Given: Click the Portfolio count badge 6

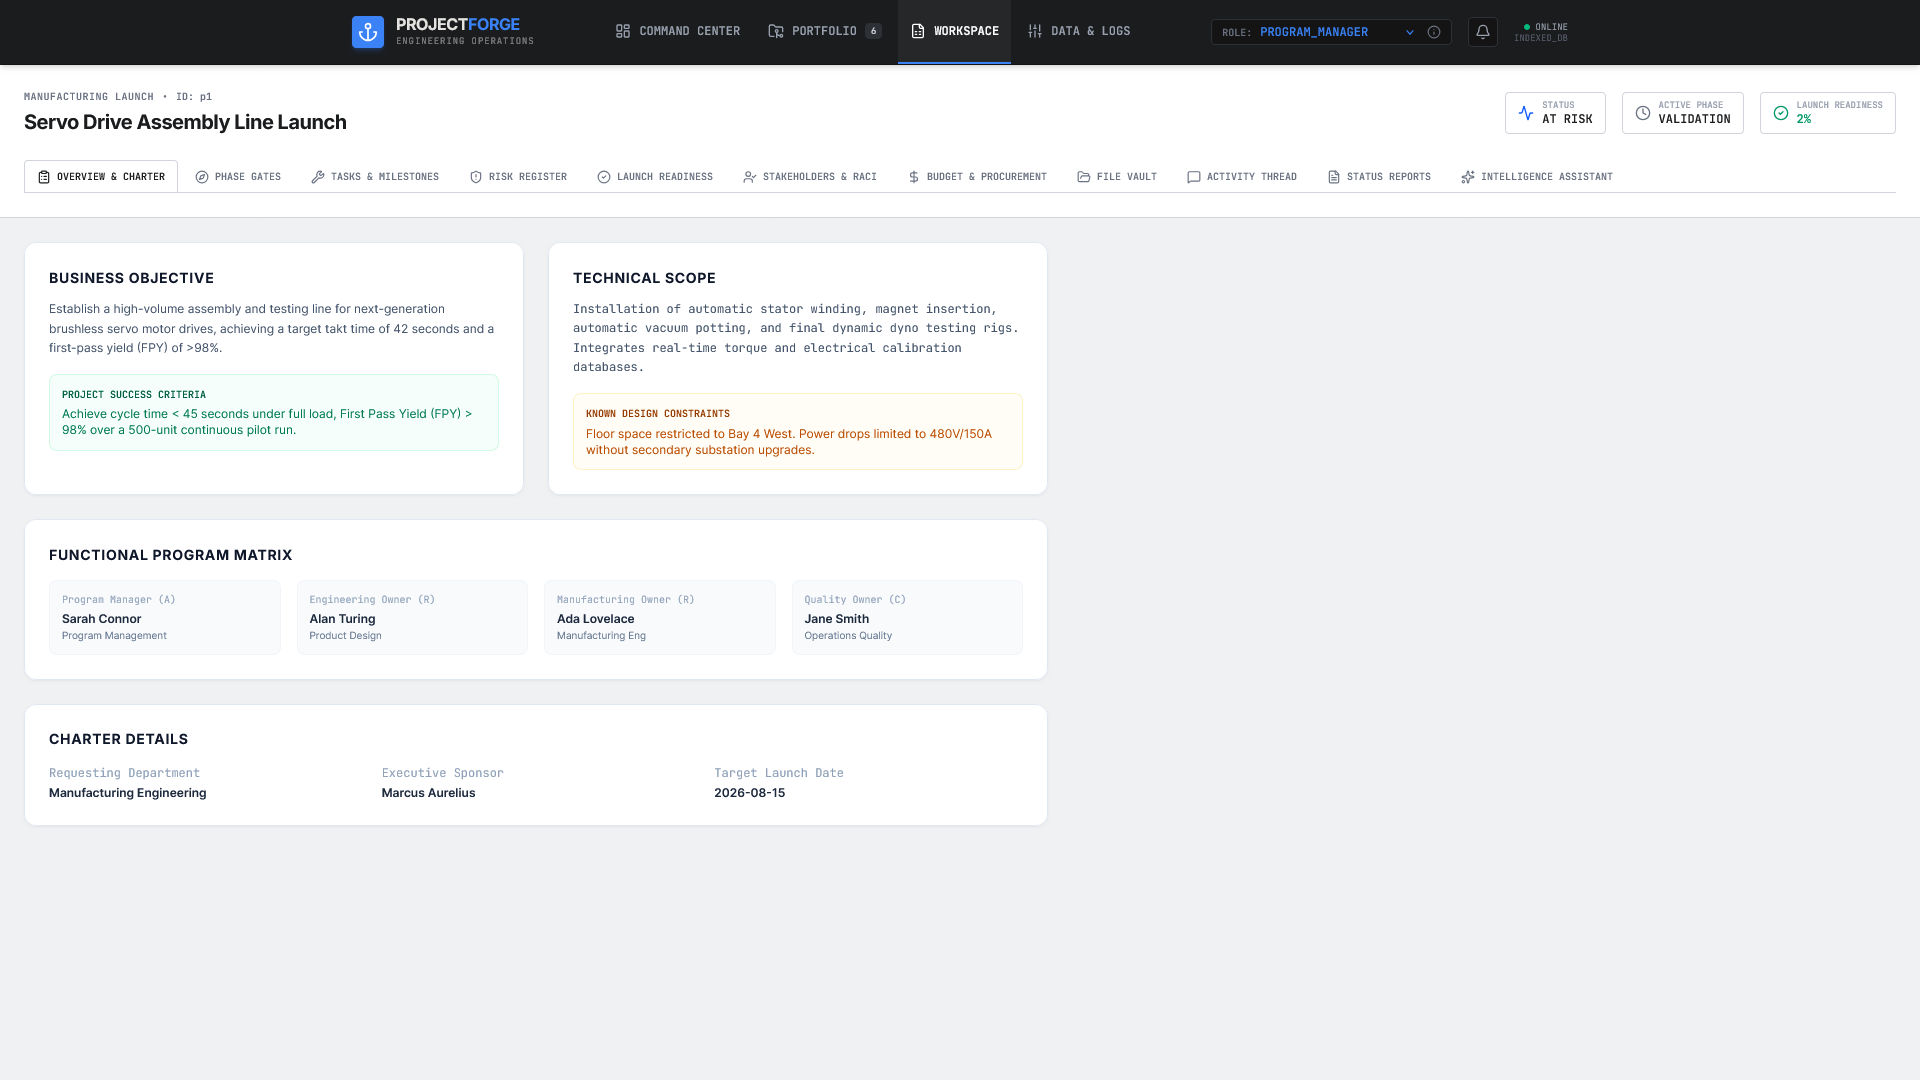Looking at the screenshot, I should click(874, 31).
